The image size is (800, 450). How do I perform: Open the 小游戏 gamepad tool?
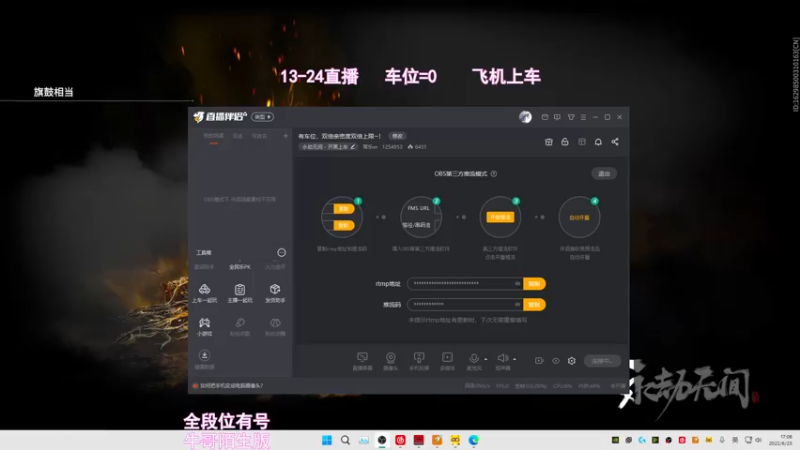[204, 327]
